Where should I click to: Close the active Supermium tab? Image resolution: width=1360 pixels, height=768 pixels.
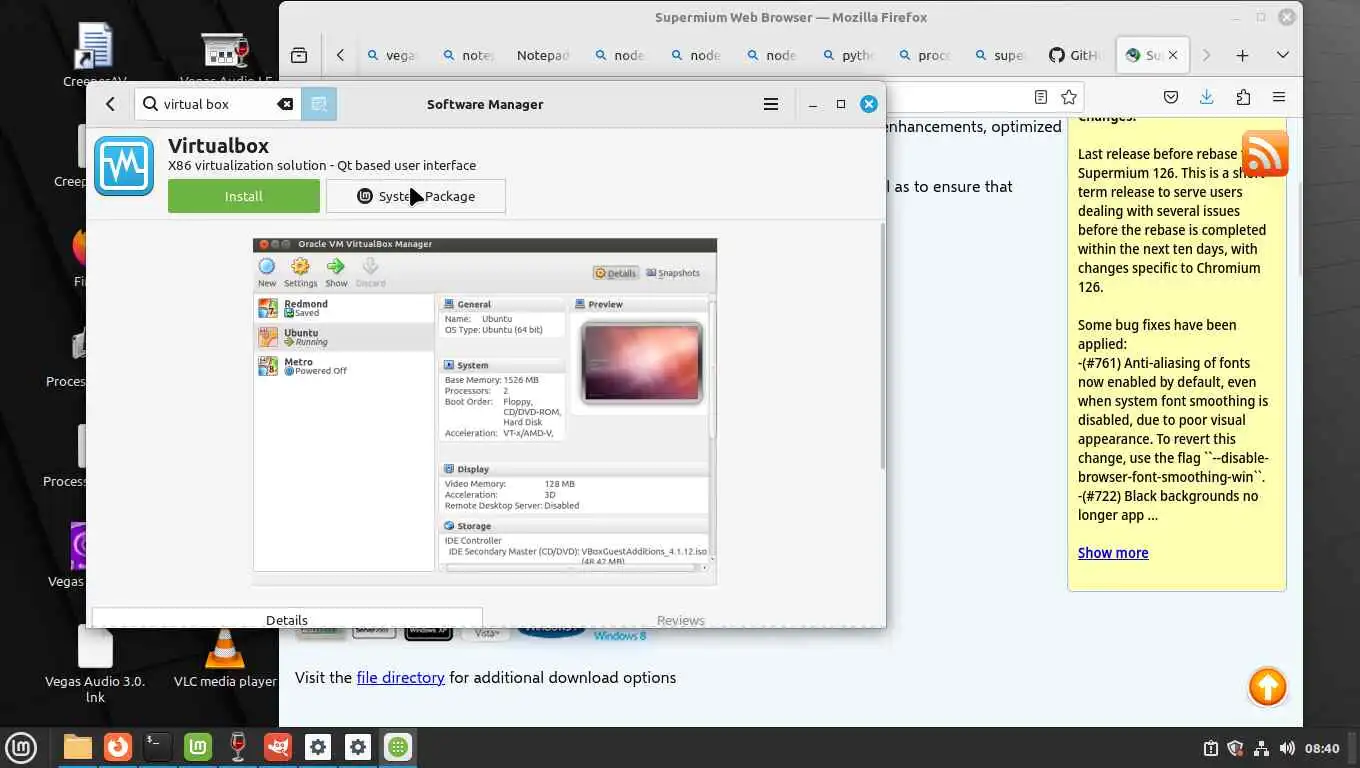pos(1173,55)
